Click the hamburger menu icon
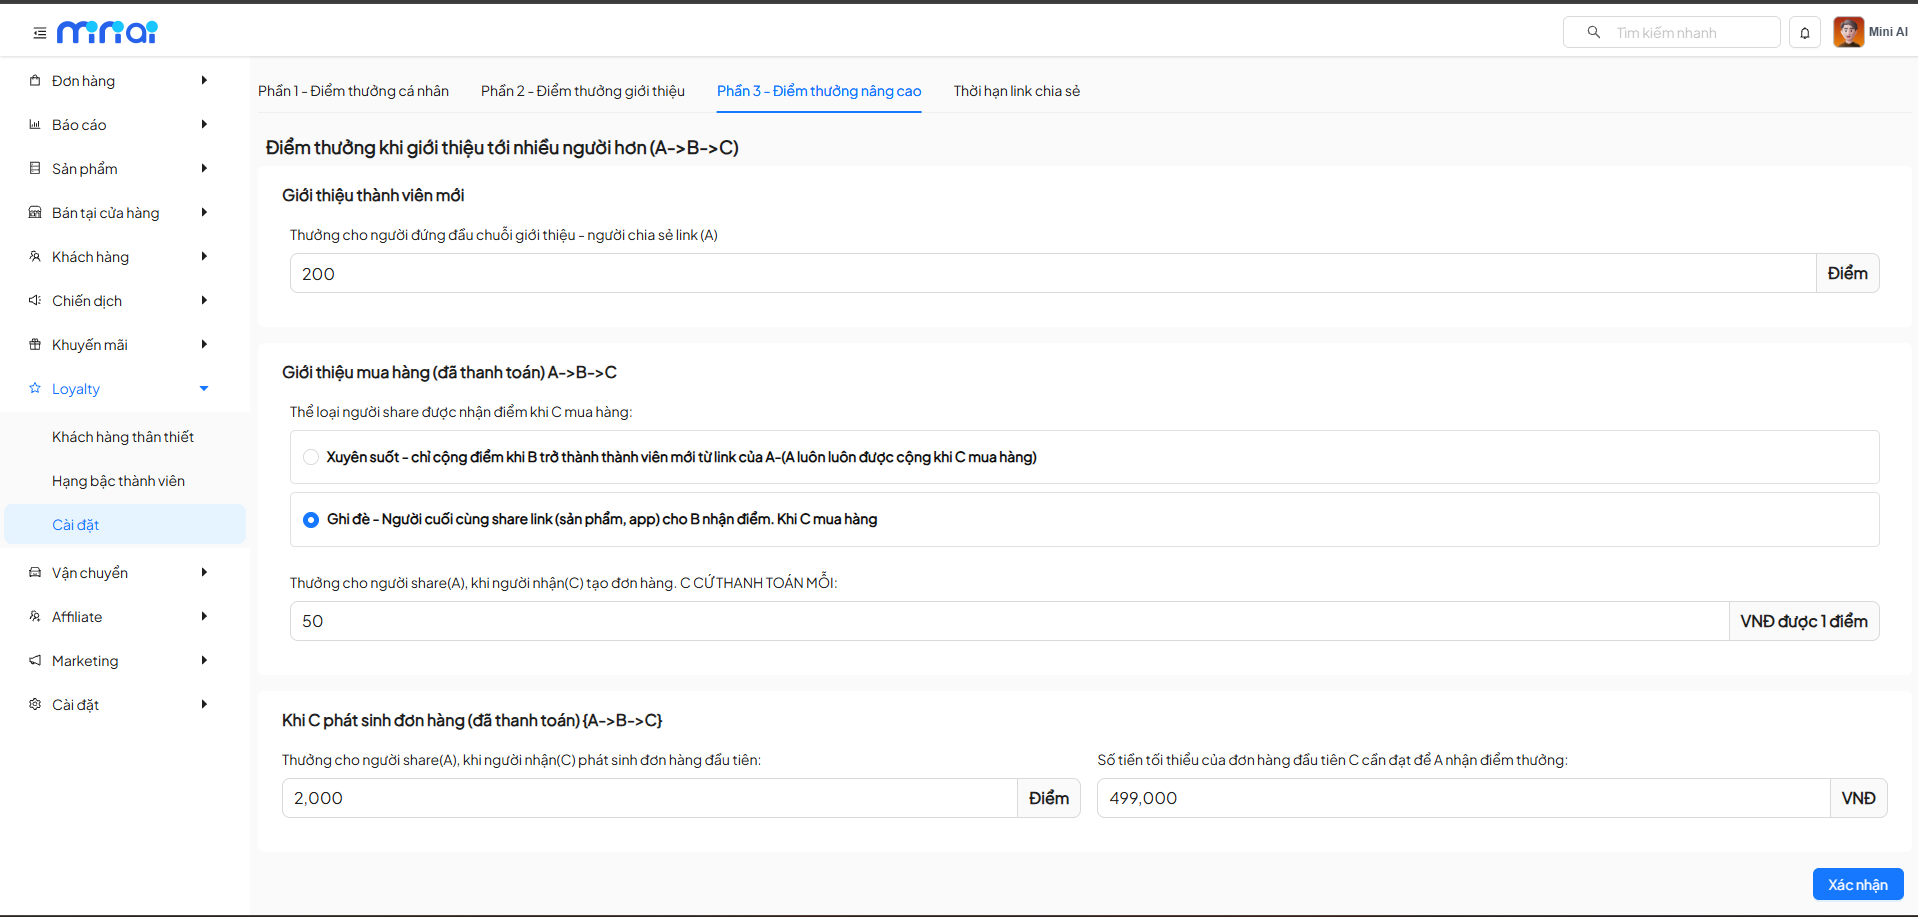Viewport: 1918px width, 917px height. tap(40, 33)
